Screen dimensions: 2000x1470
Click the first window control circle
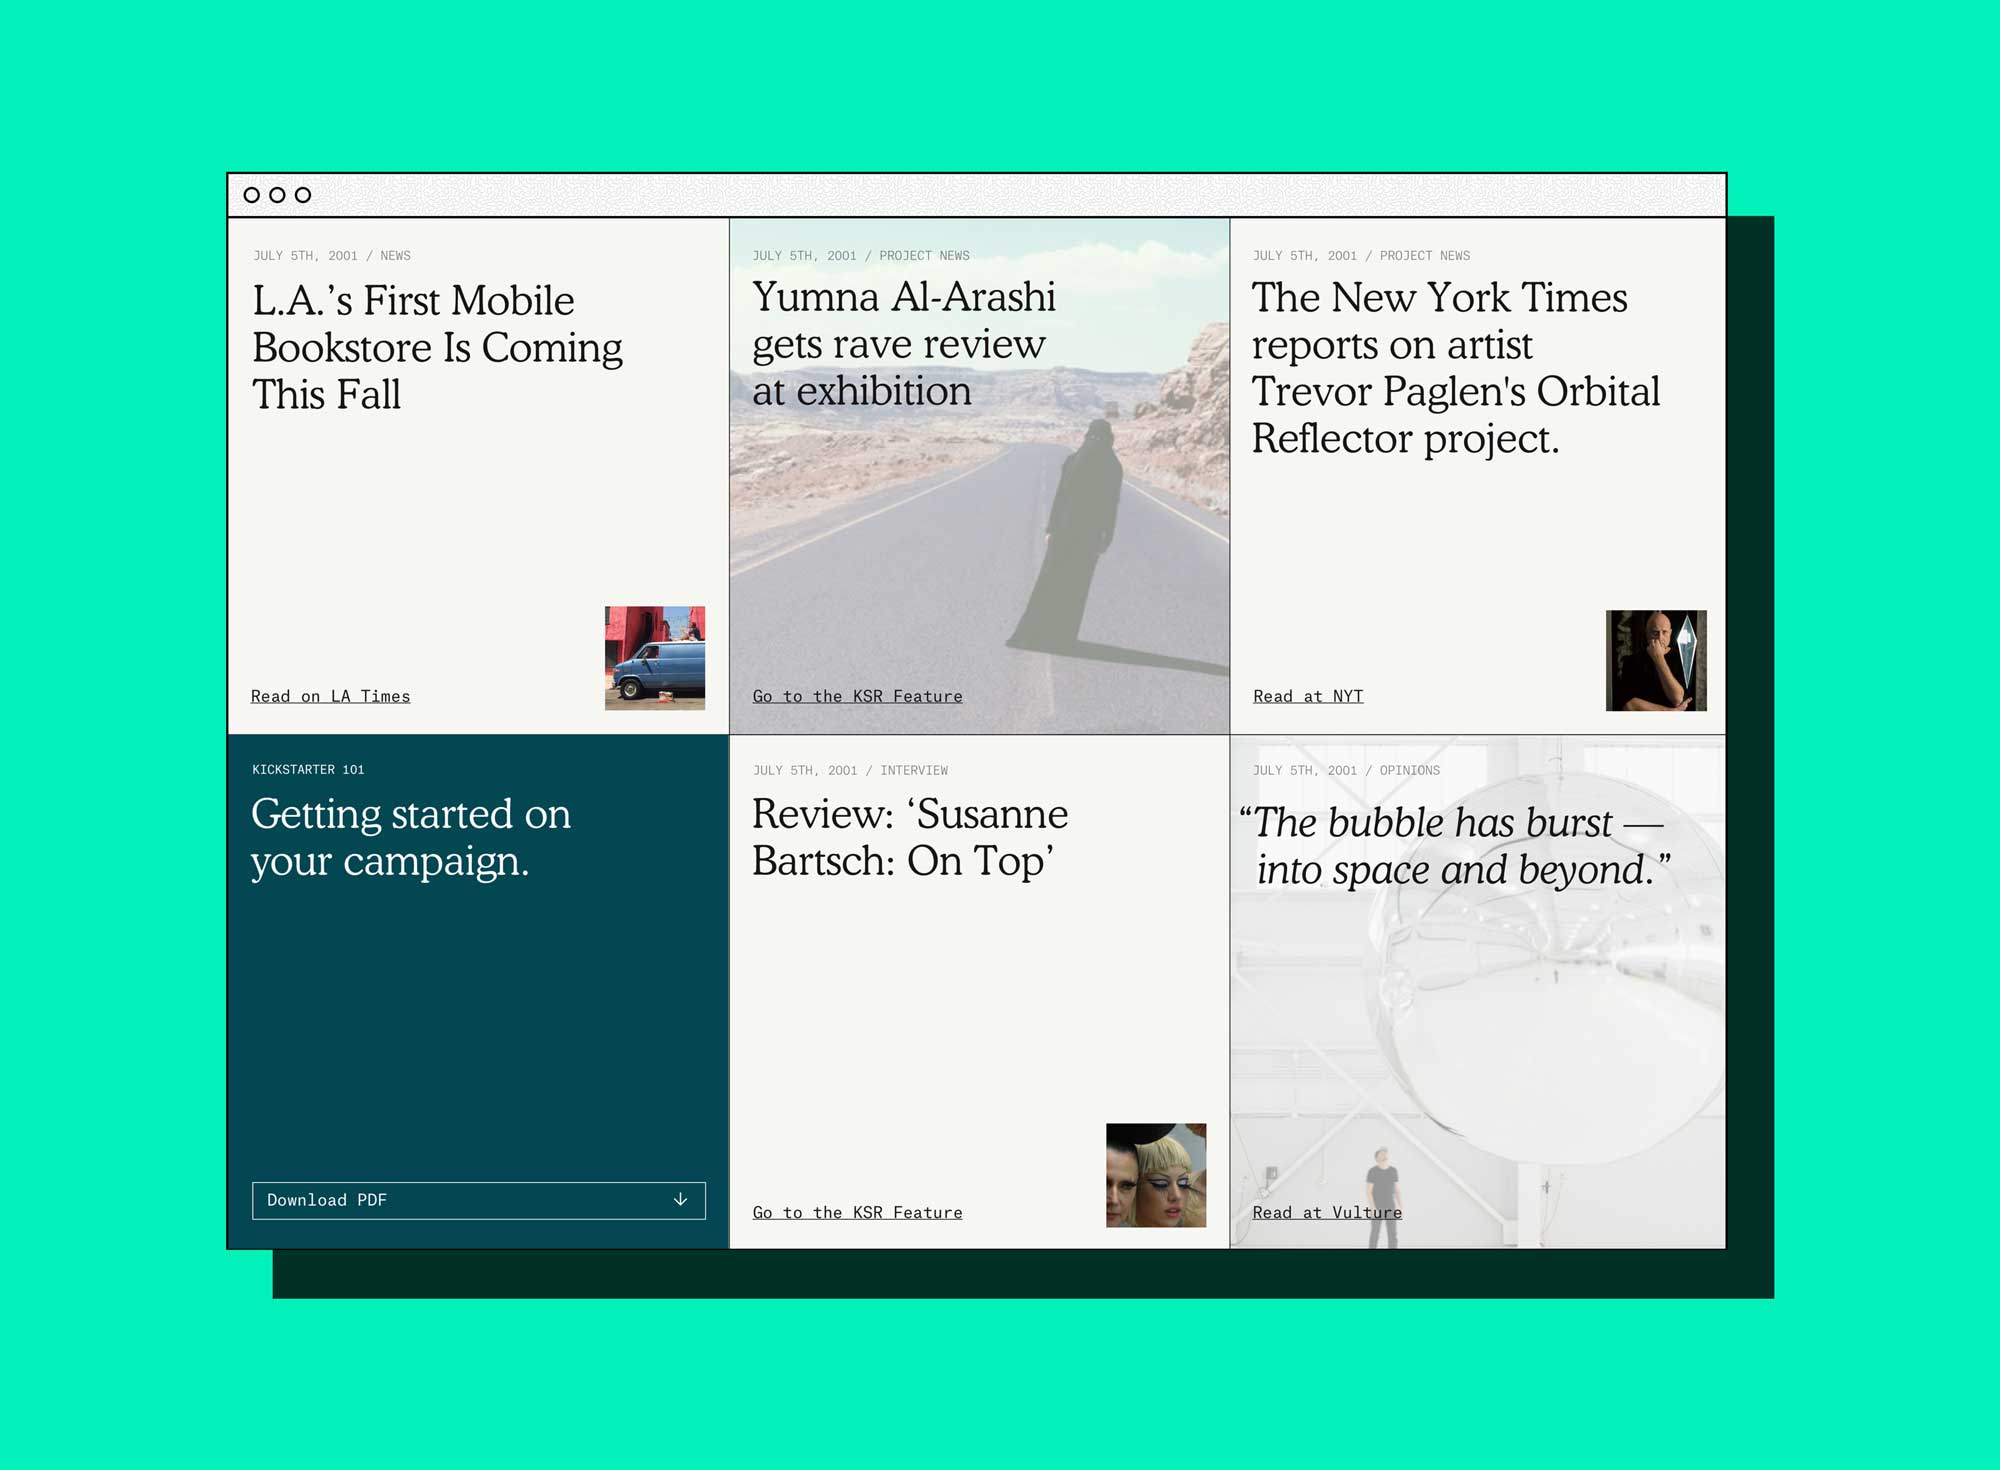pyautogui.click(x=252, y=195)
